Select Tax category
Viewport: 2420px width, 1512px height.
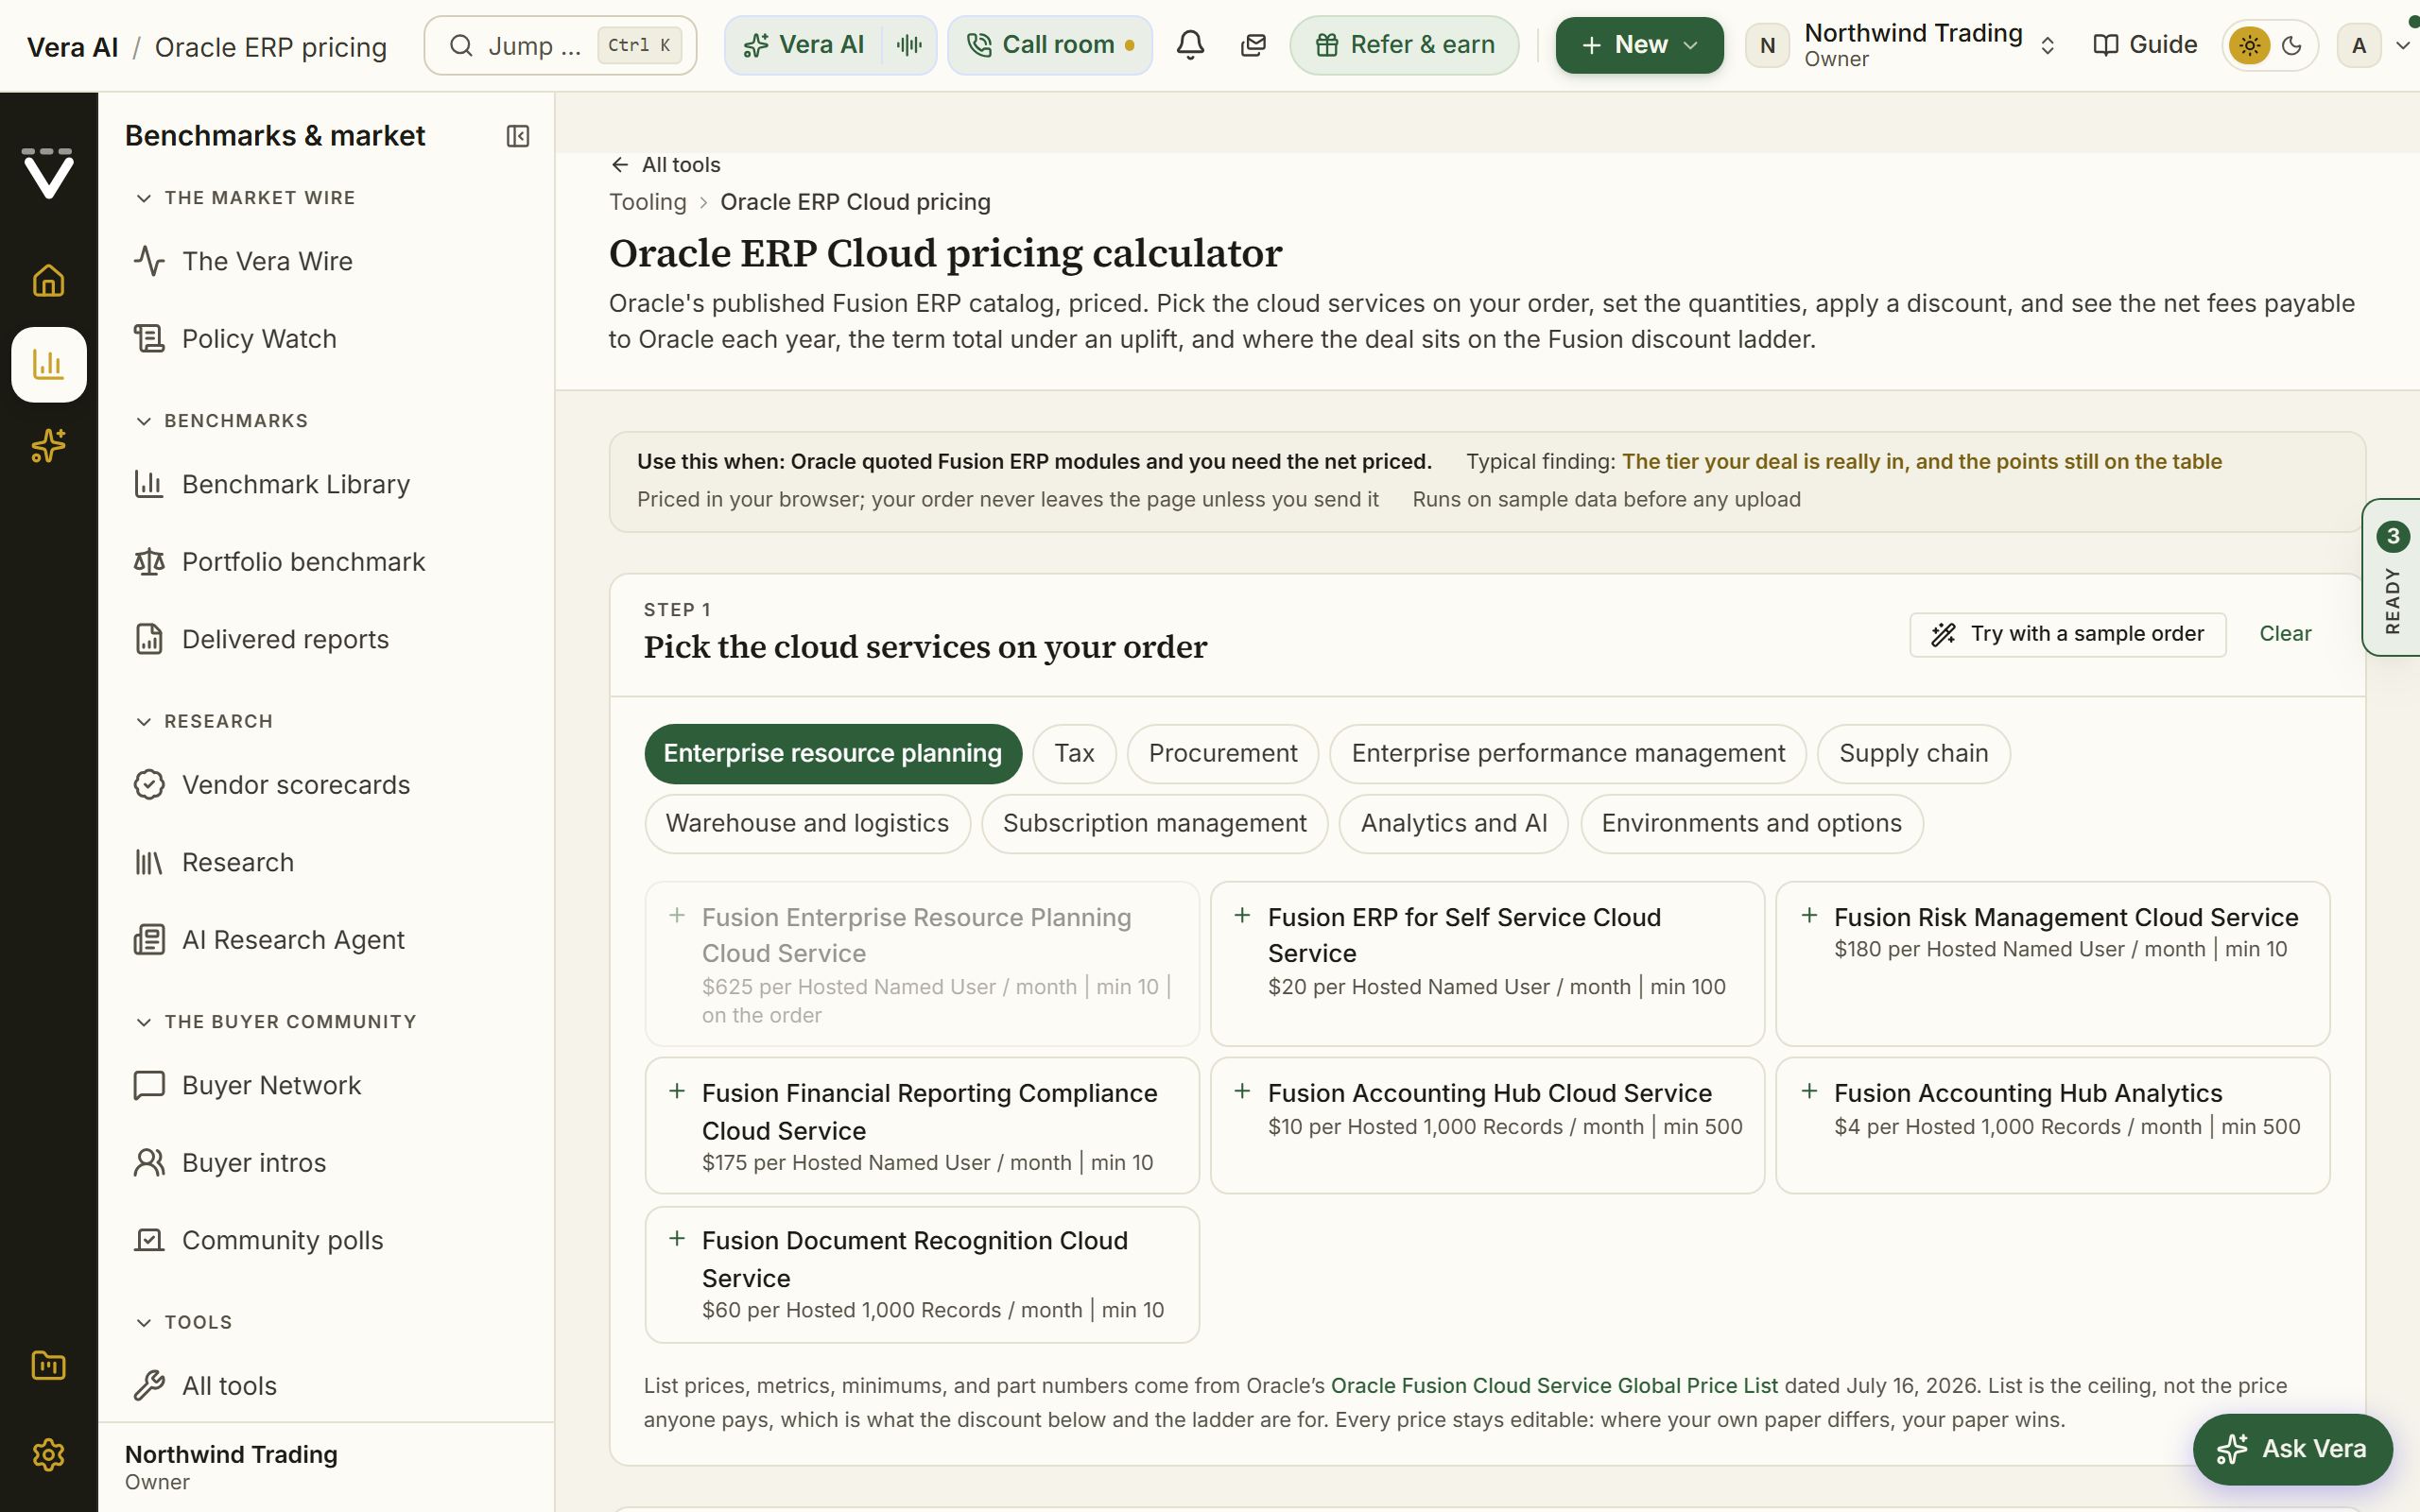click(x=1074, y=753)
